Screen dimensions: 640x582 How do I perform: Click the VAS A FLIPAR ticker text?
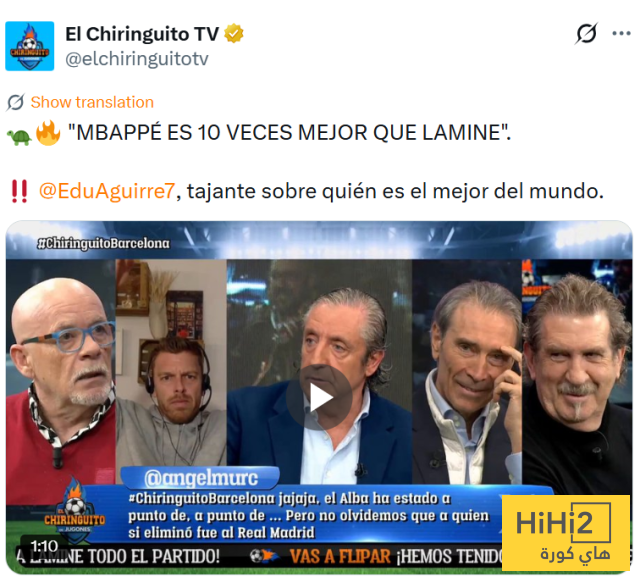click(x=340, y=557)
